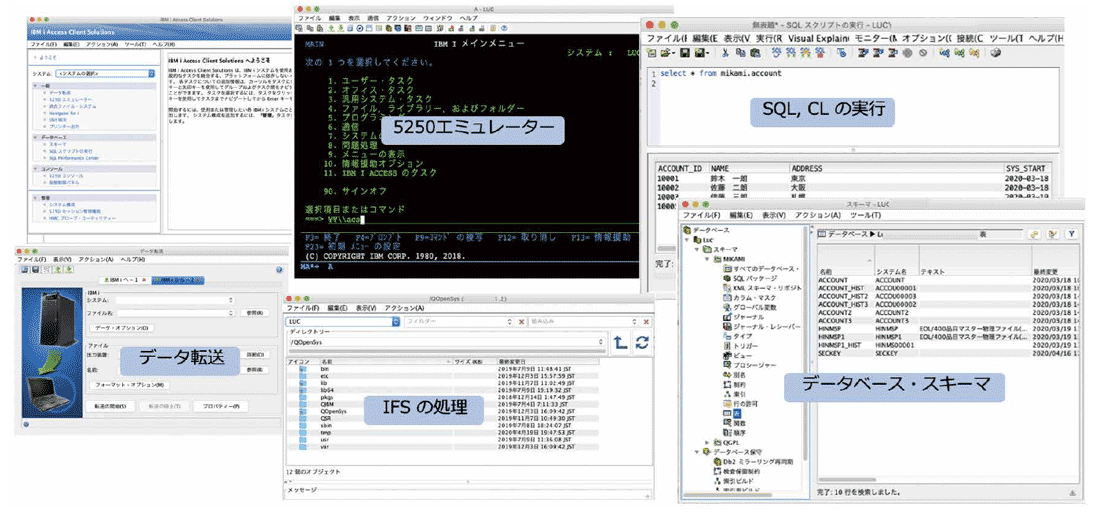Select XML スキーマ・リポジトリ node in schema tree

761,288
